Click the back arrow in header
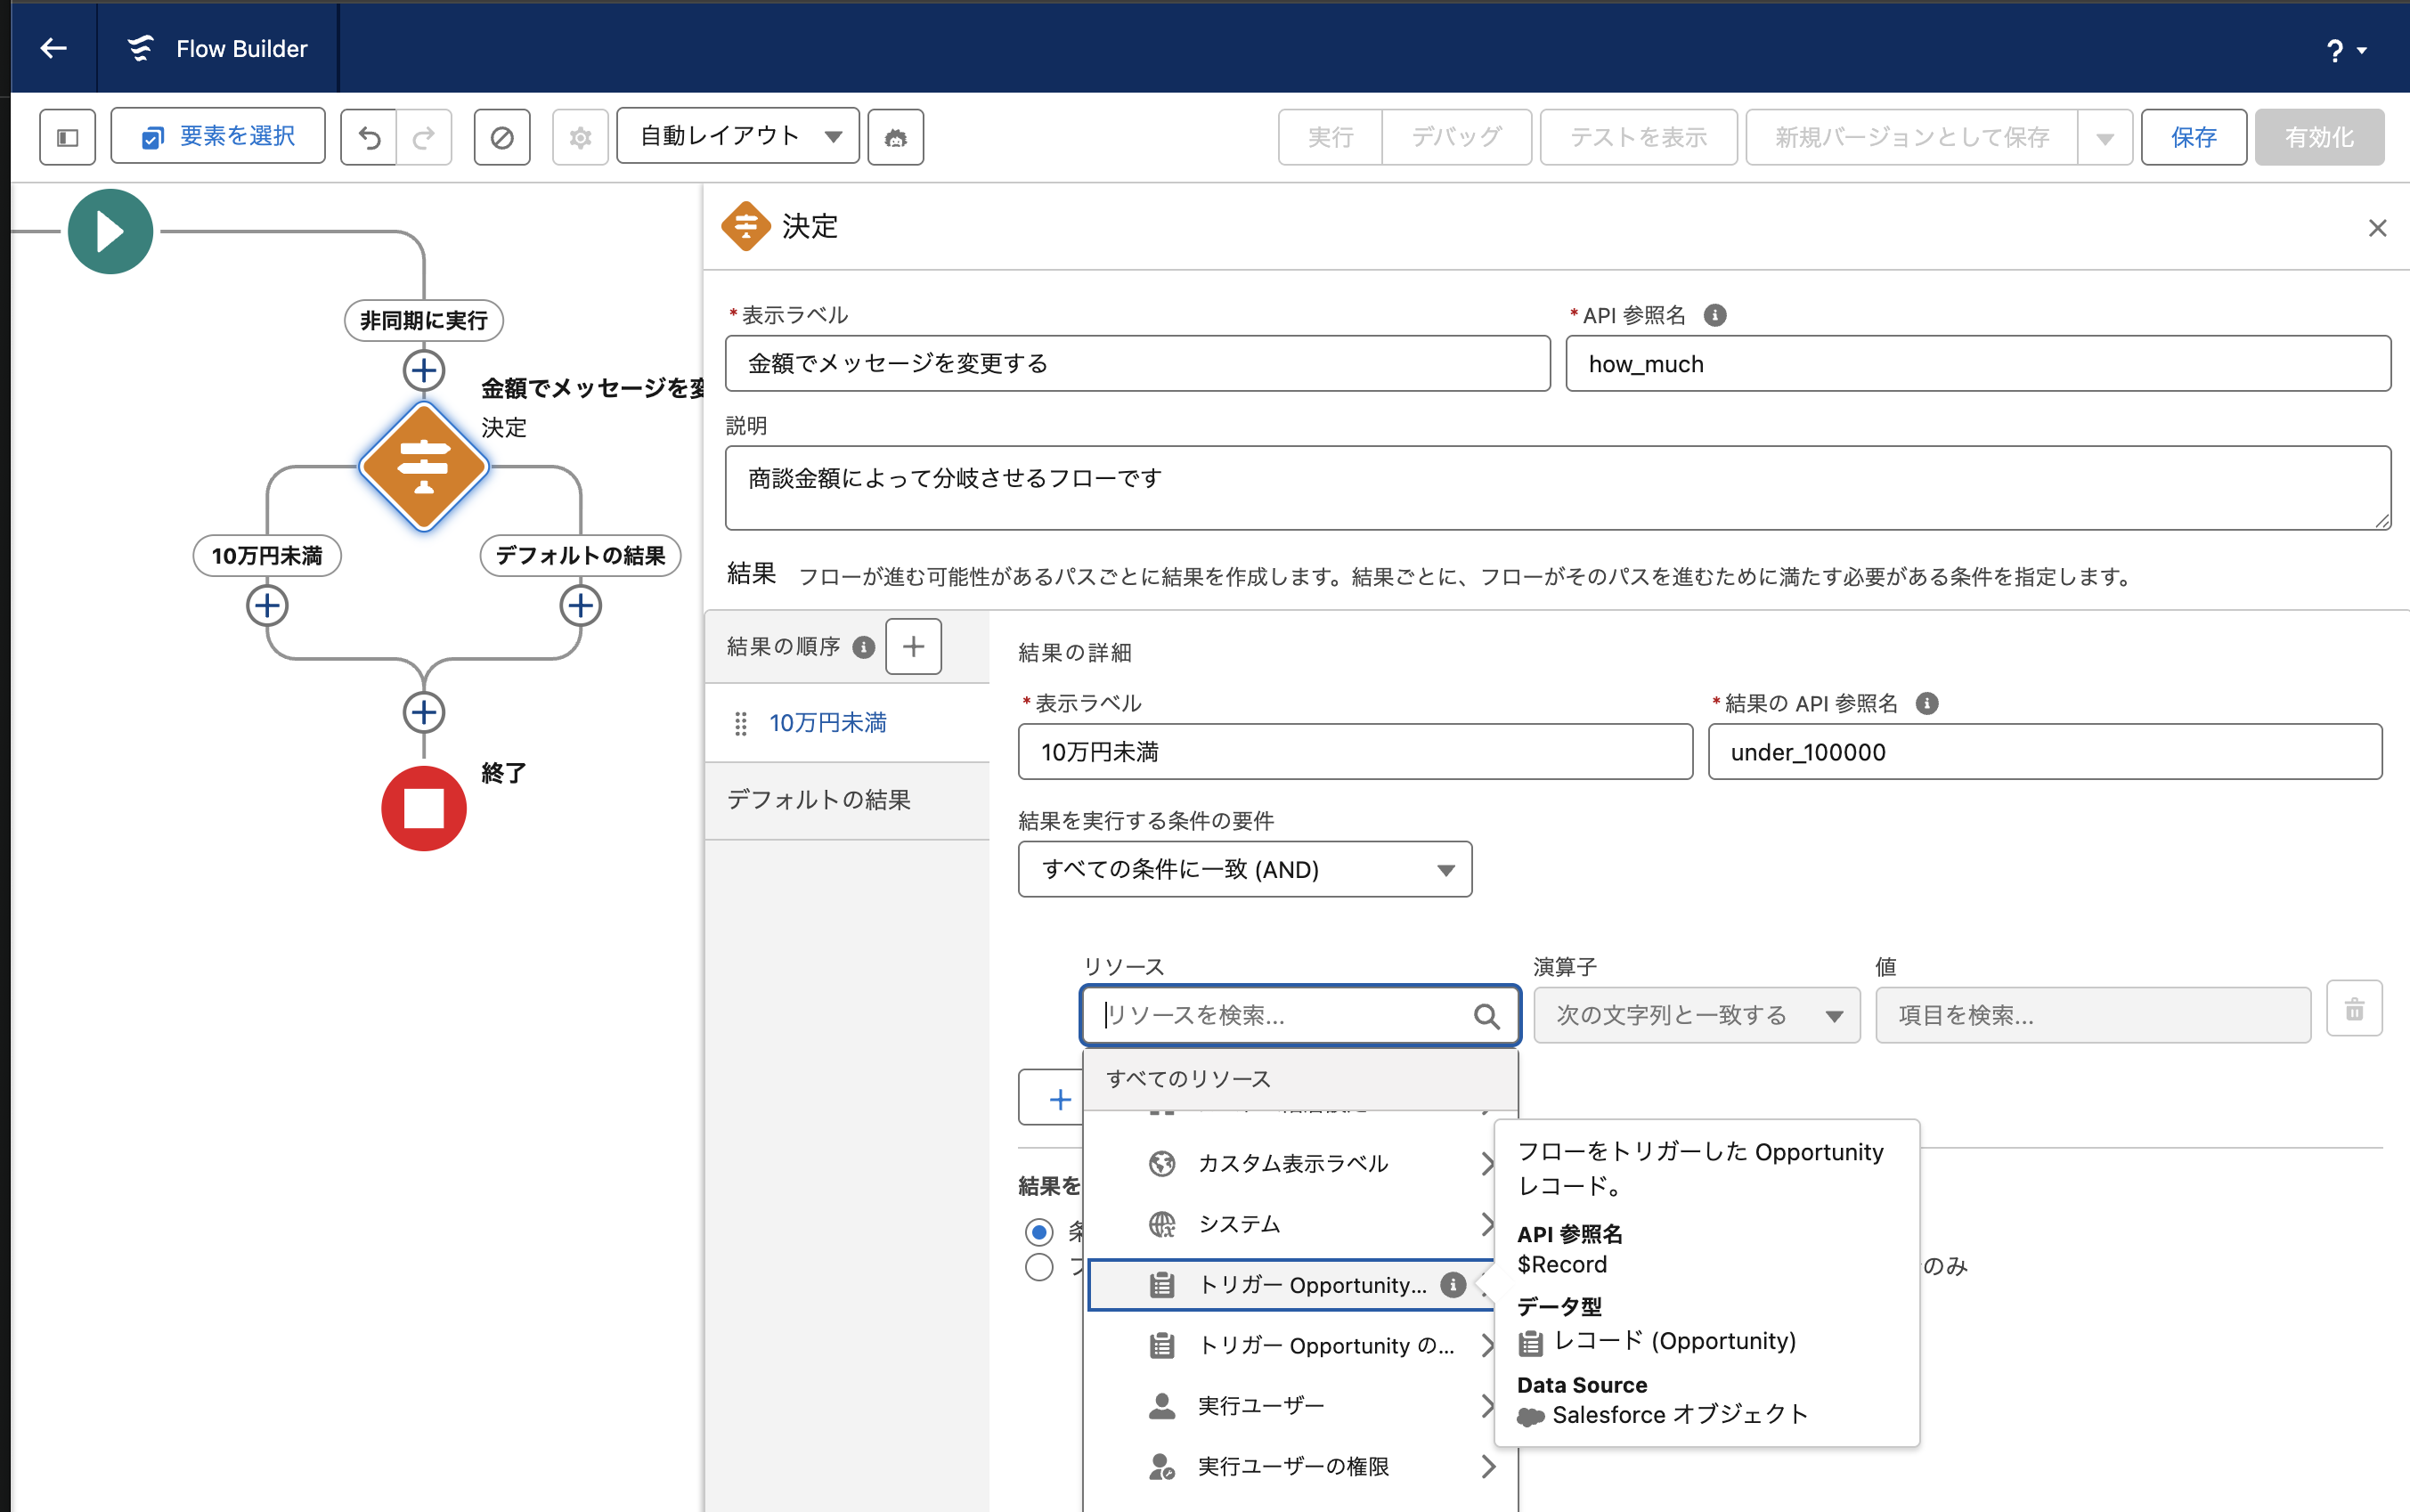 click(53, 48)
